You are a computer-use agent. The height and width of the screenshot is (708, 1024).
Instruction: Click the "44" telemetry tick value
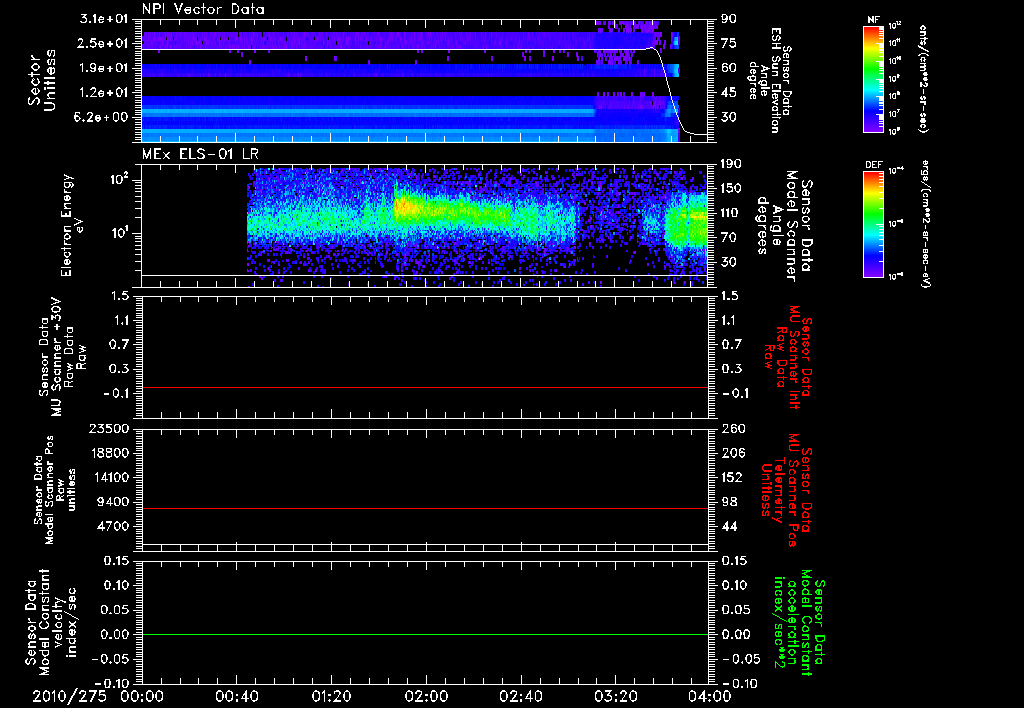(x=729, y=526)
